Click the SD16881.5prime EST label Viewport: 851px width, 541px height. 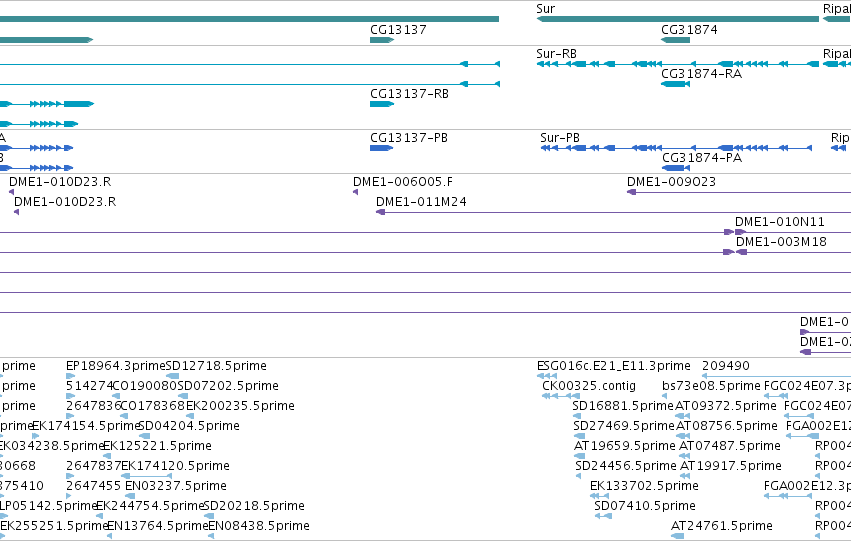coord(623,406)
